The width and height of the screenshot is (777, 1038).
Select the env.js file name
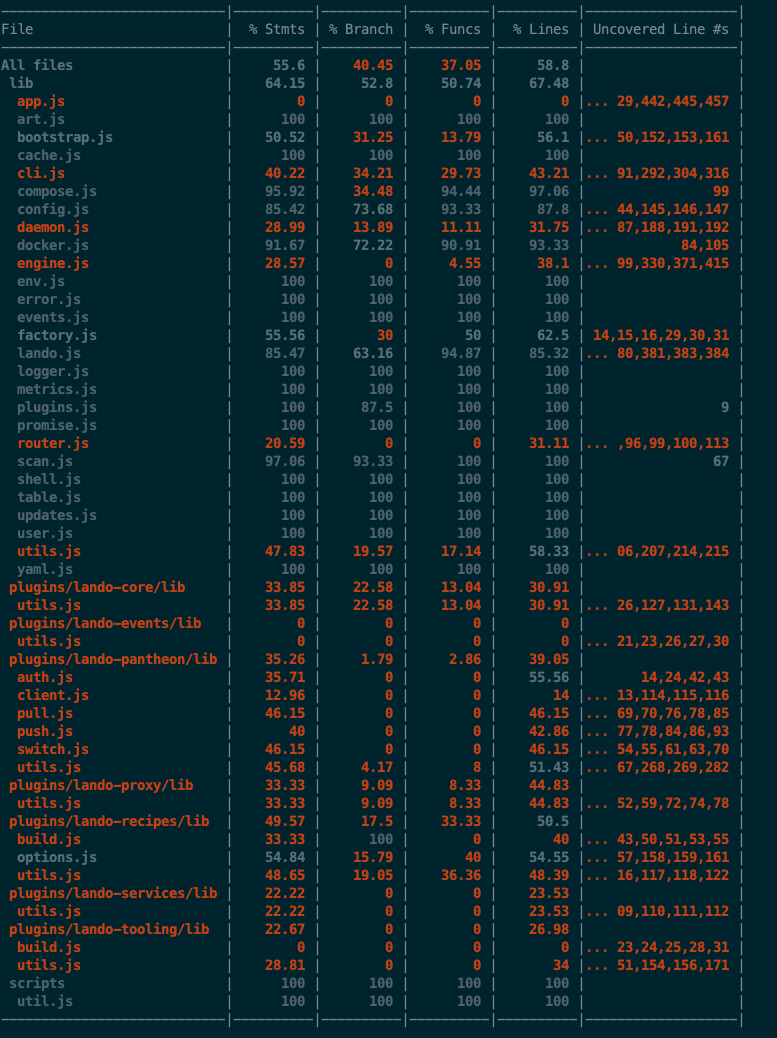41,281
